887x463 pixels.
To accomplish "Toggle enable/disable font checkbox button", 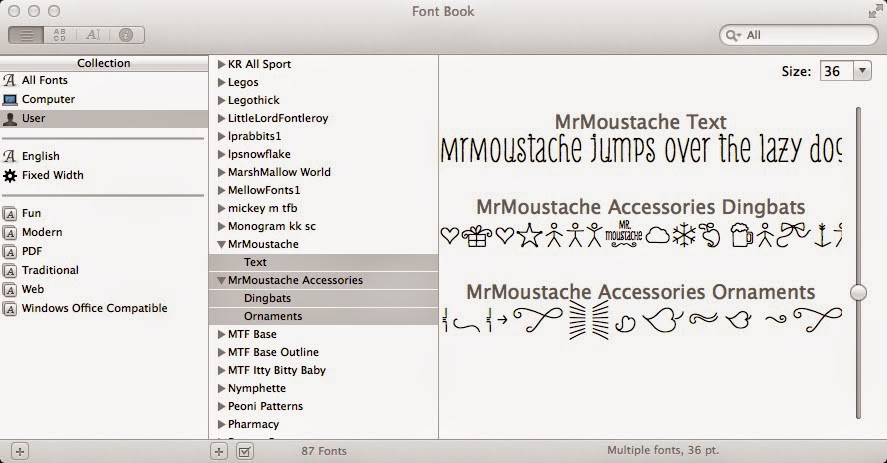I will click(x=244, y=451).
